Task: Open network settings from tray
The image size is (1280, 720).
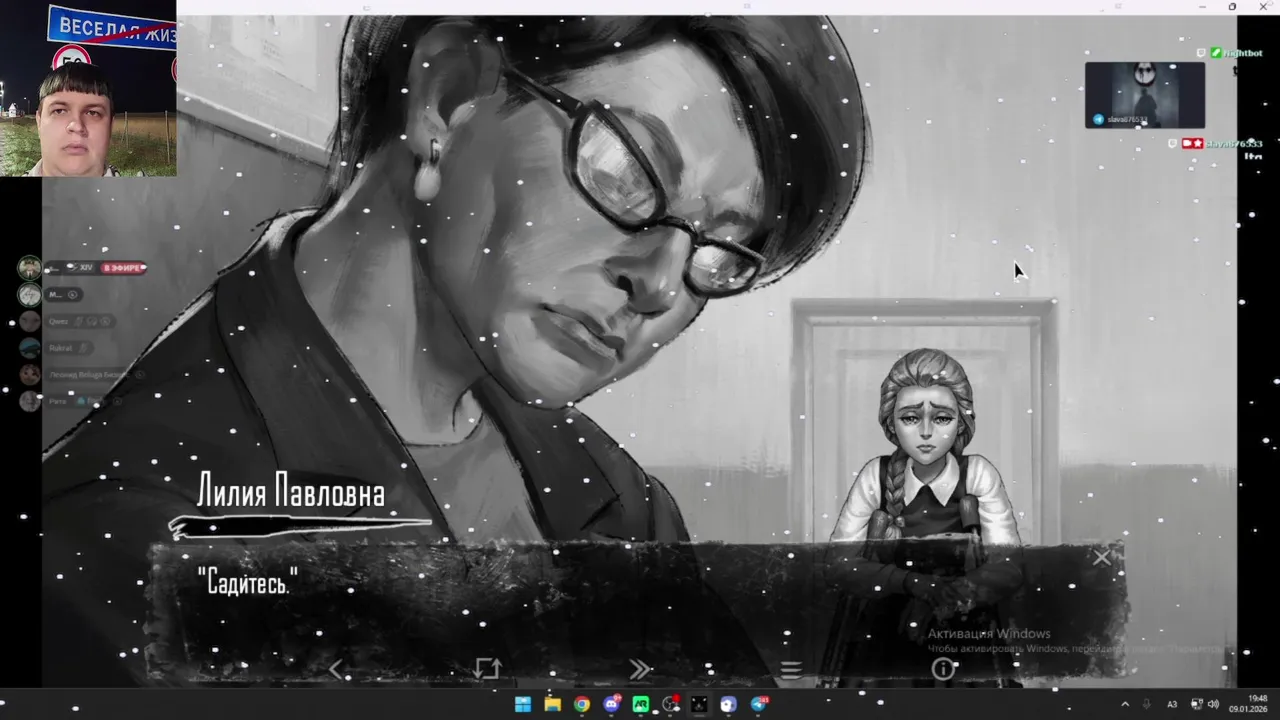Action: pyautogui.click(x=1197, y=704)
